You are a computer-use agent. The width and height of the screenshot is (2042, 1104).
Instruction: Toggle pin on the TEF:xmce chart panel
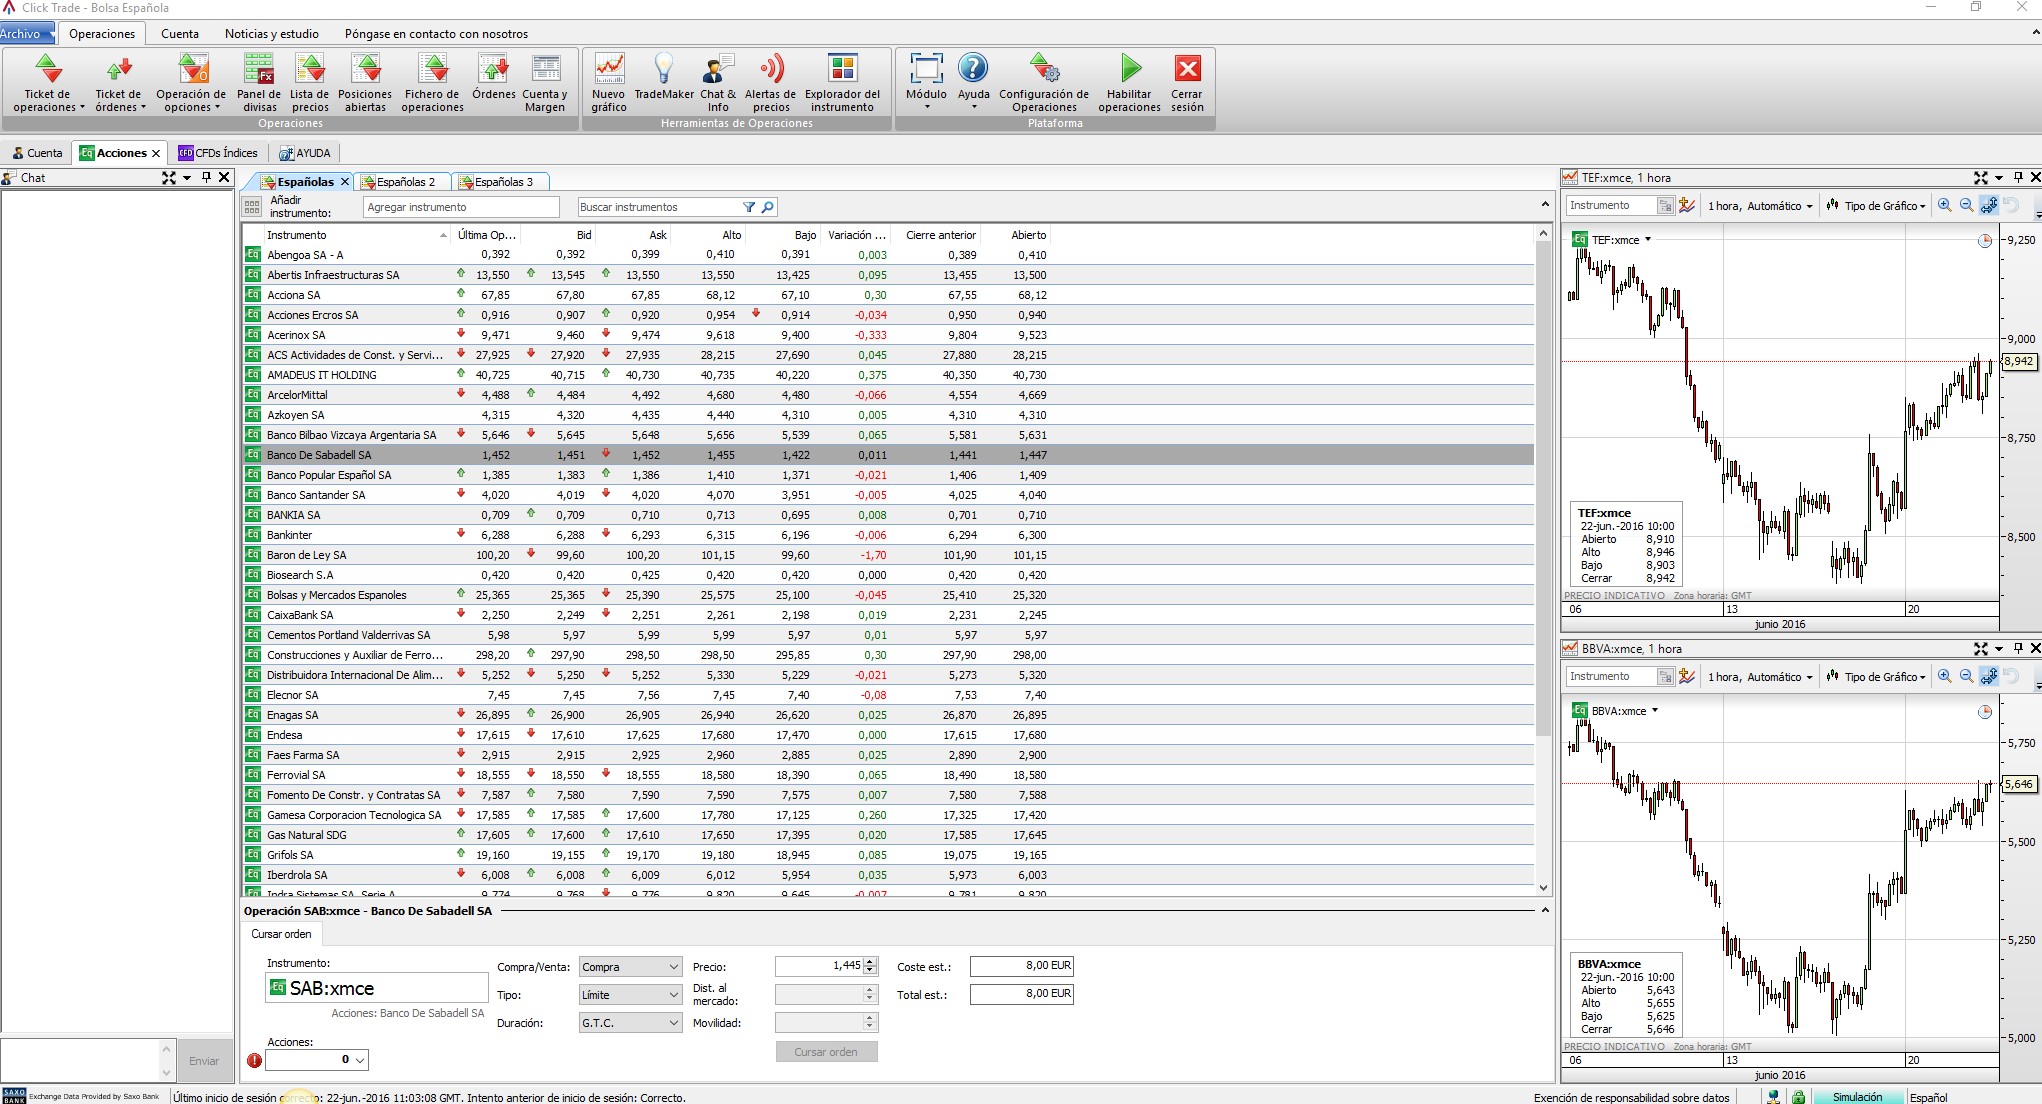click(2018, 177)
